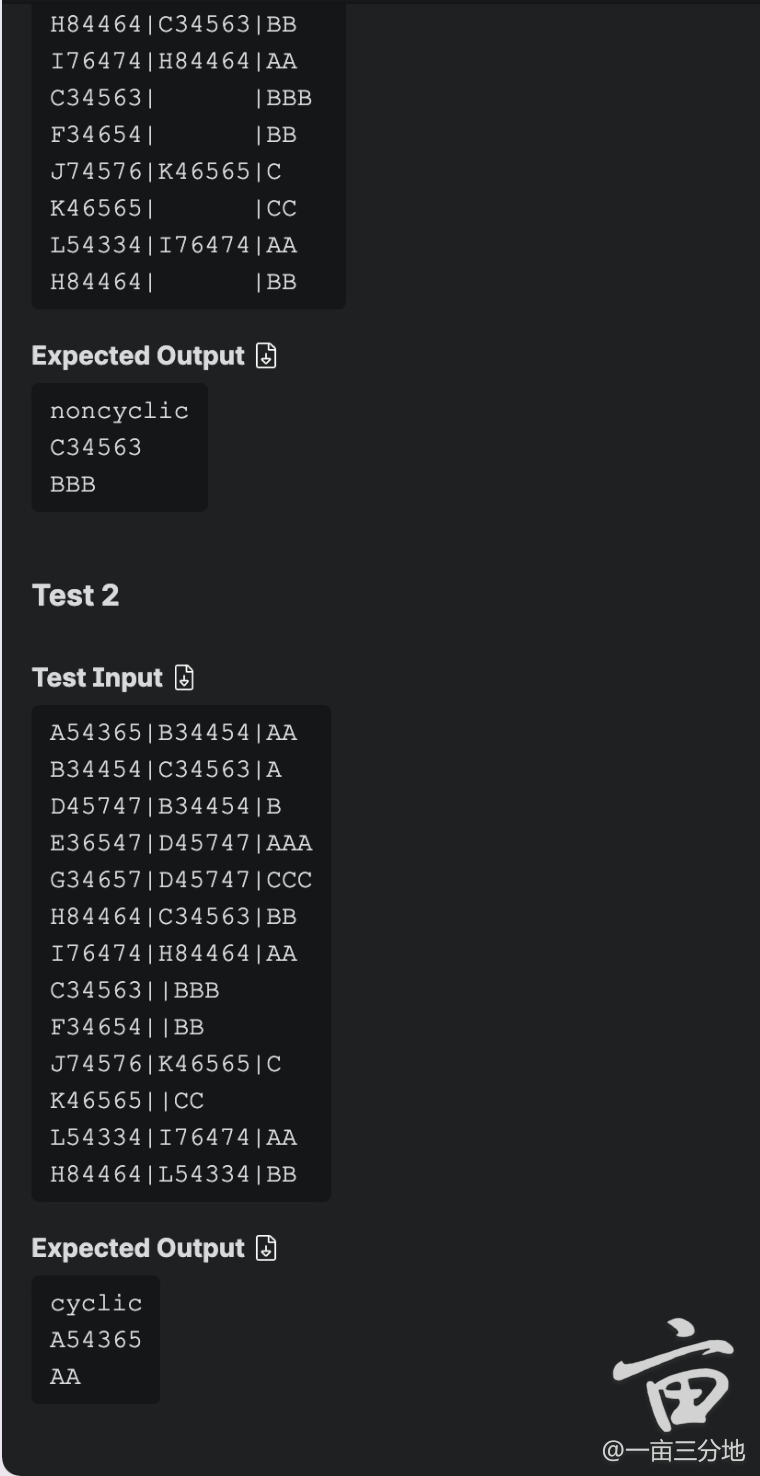Click the F34654||BB input line
The image size is (760, 1476).
(127, 1027)
